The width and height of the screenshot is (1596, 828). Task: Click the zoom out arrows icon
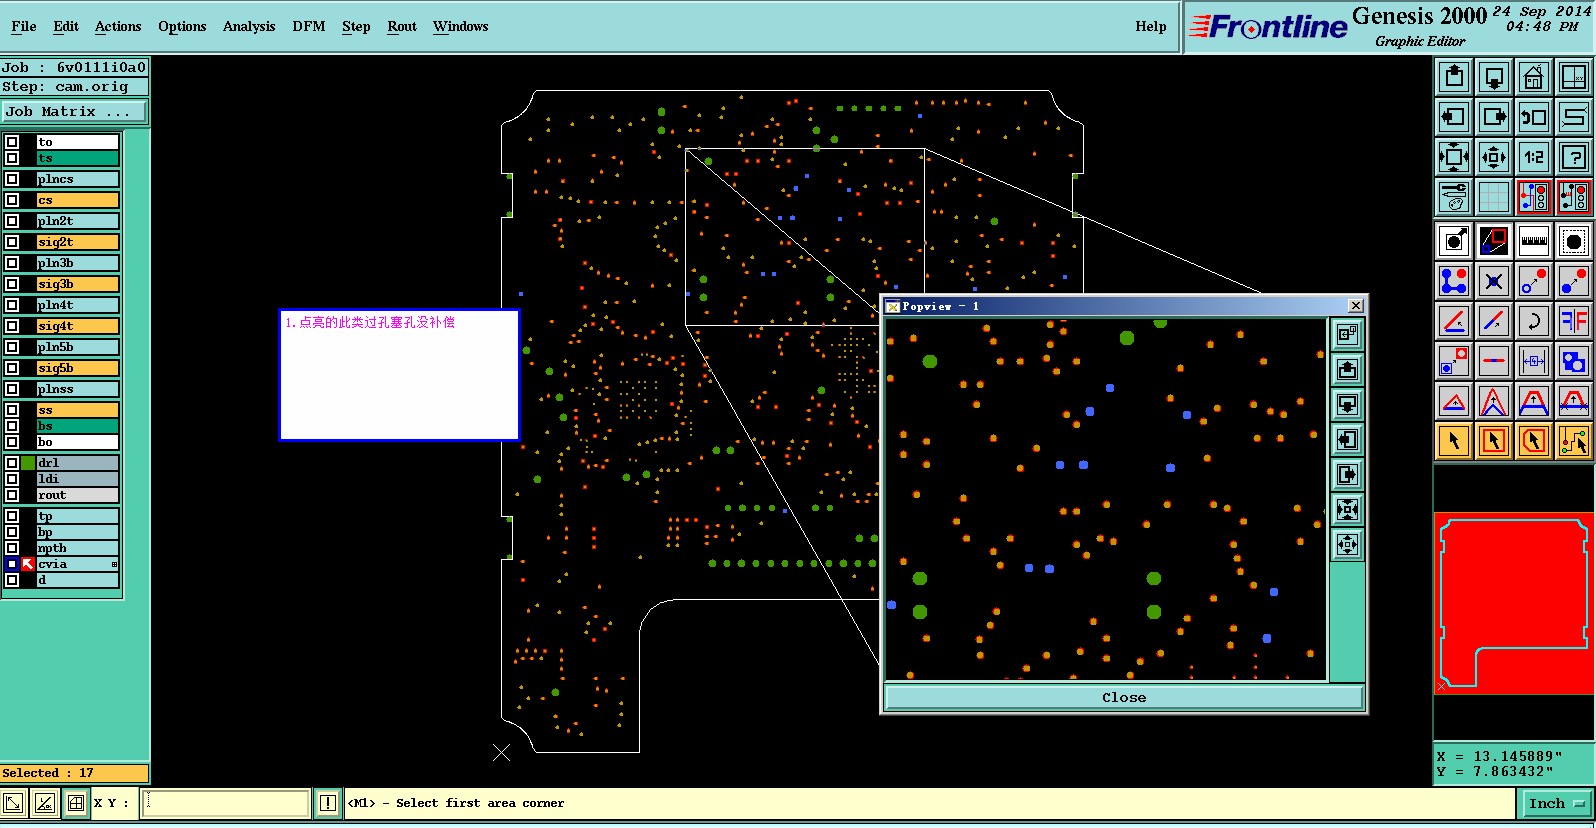pyautogui.click(x=1454, y=157)
